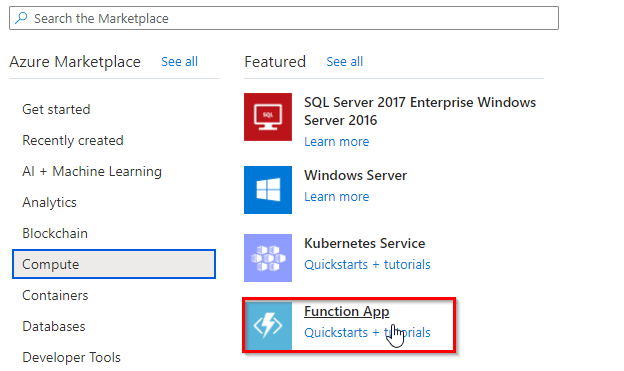
Task: Click the Windows Server logo icon
Action: (x=268, y=190)
